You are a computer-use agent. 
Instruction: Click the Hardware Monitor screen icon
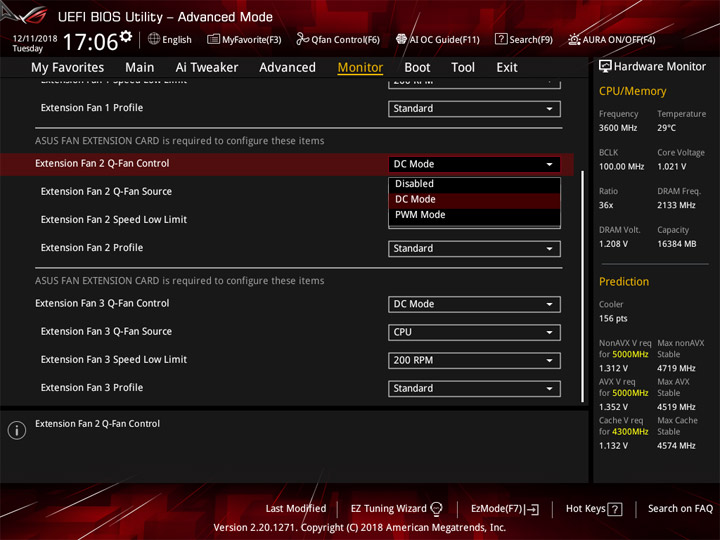[x=605, y=66]
